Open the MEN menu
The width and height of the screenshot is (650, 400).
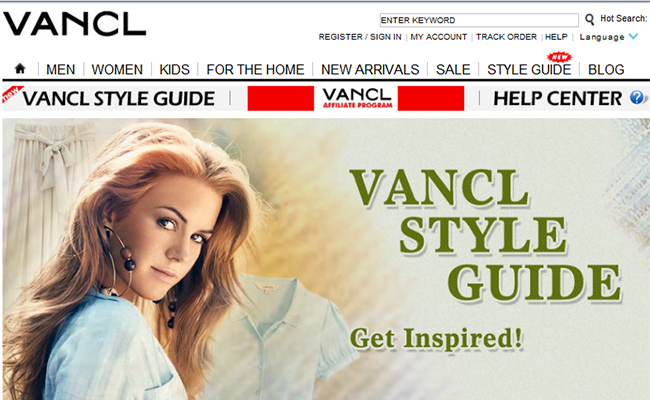(61, 69)
